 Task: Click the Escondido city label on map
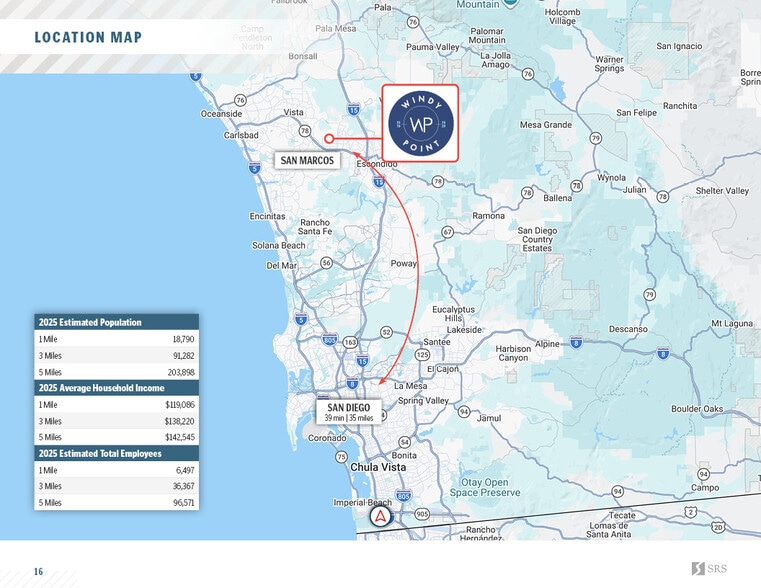pyautogui.click(x=377, y=163)
